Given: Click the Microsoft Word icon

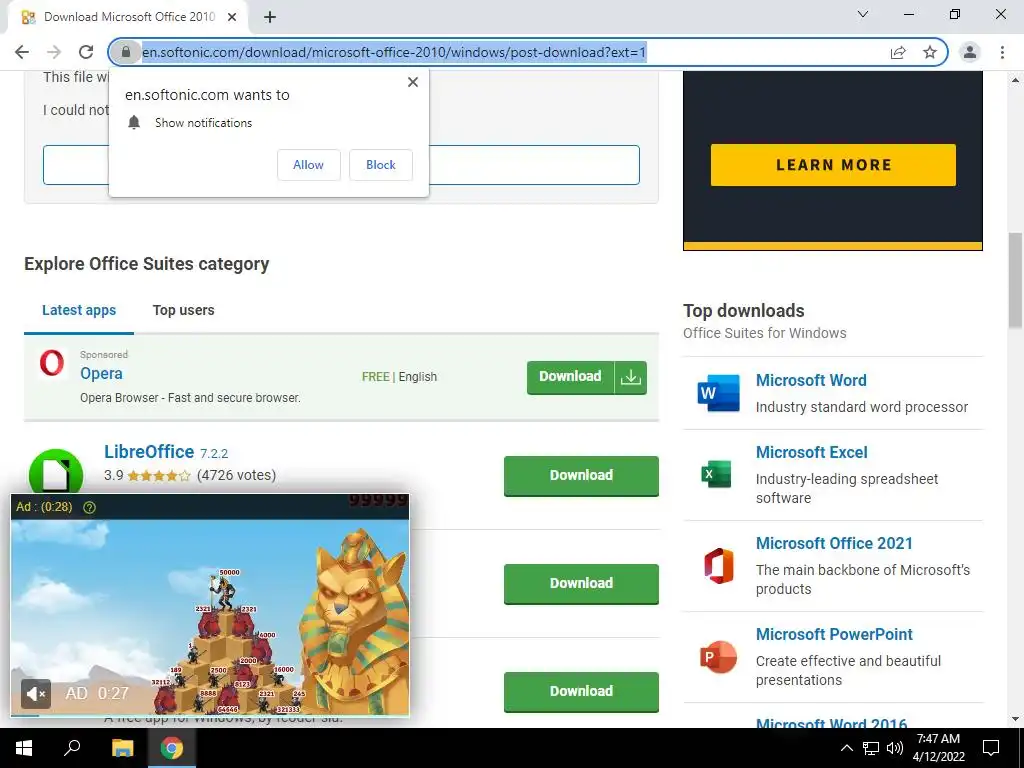Looking at the screenshot, I should point(718,393).
